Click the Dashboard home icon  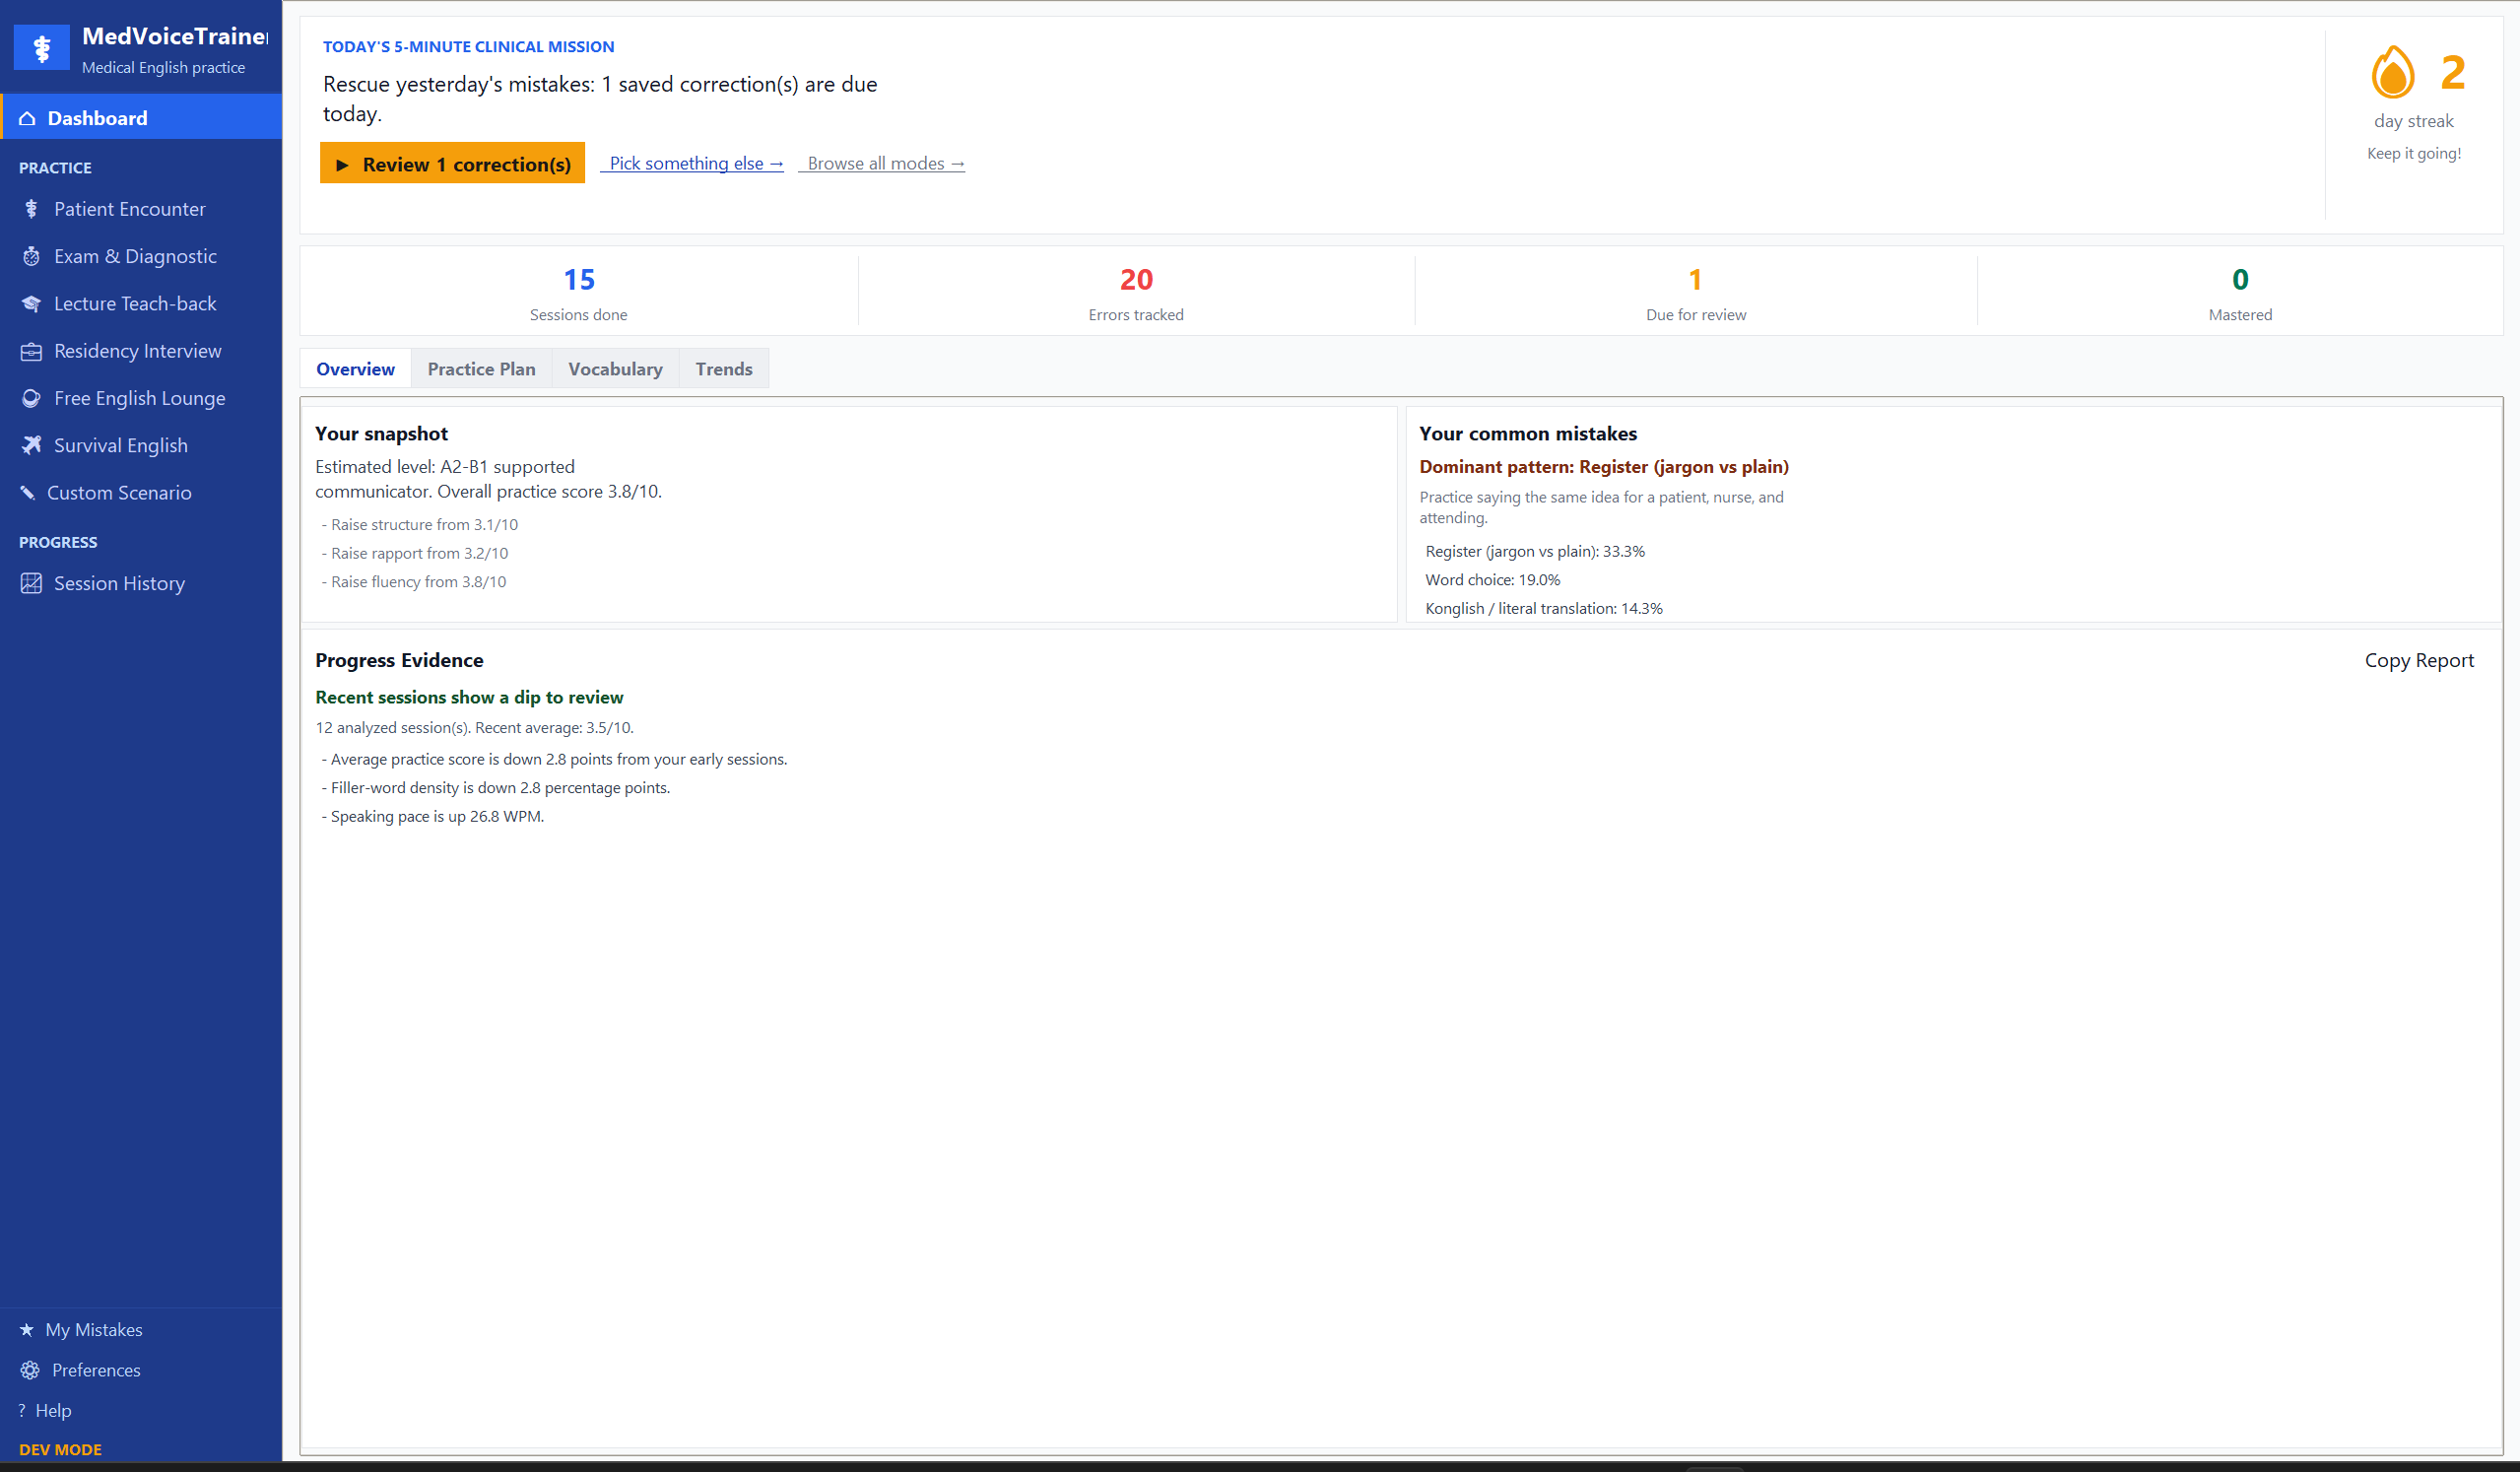[x=27, y=118]
